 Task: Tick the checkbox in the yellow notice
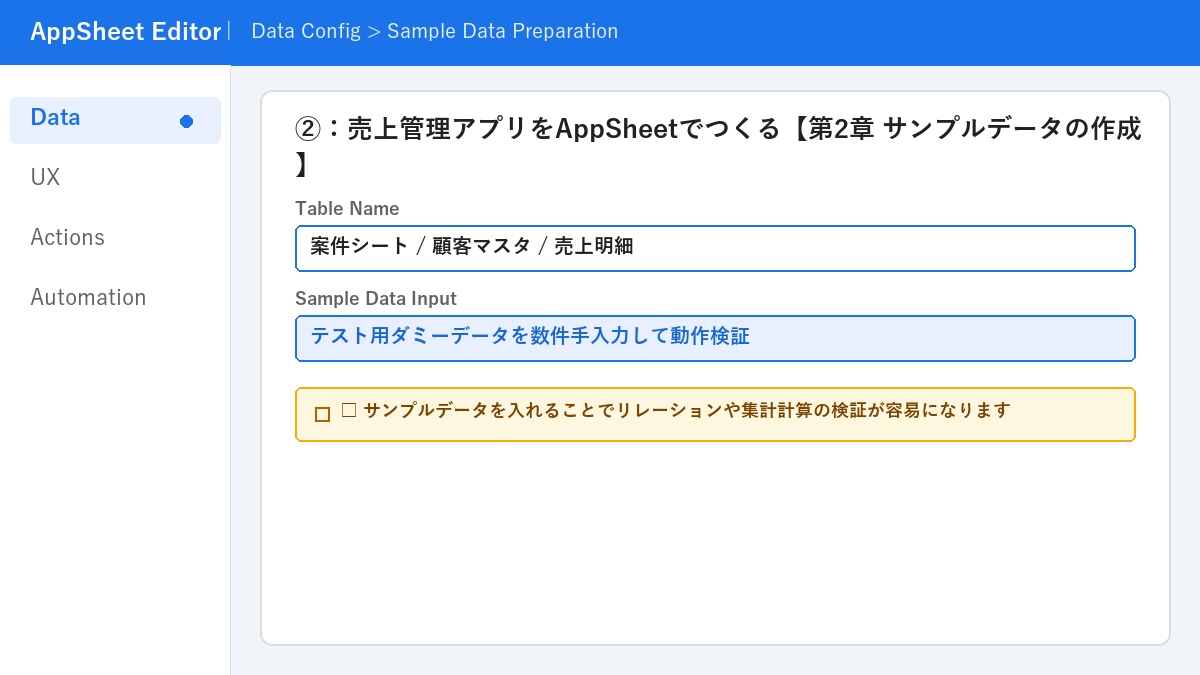coord(322,414)
